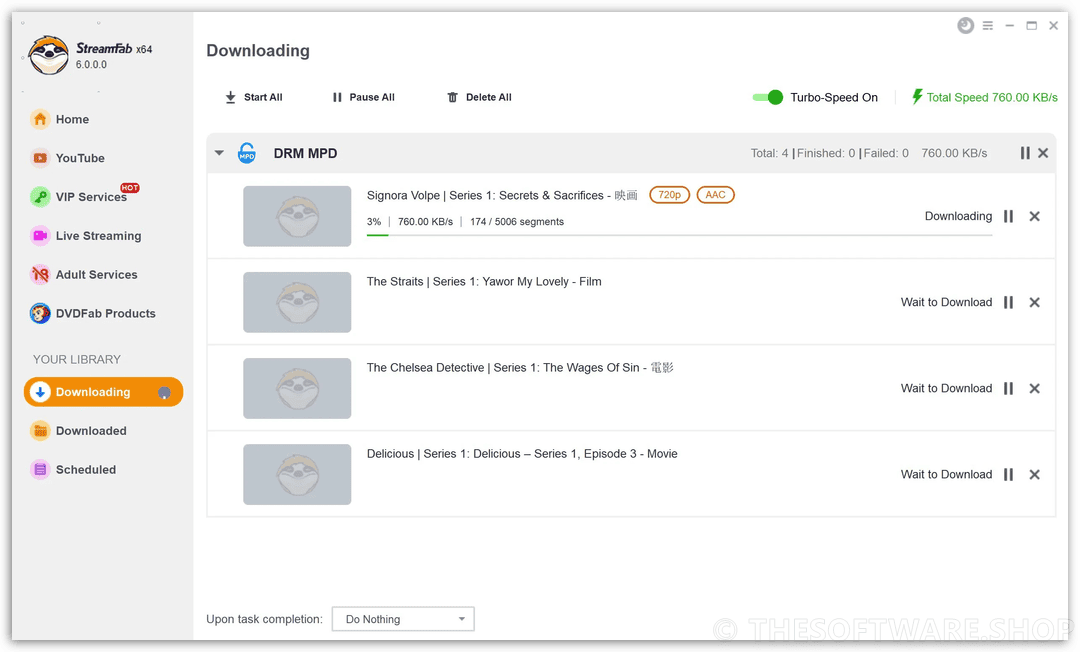Click The Straits title text
The image size is (1080, 652).
tap(484, 282)
